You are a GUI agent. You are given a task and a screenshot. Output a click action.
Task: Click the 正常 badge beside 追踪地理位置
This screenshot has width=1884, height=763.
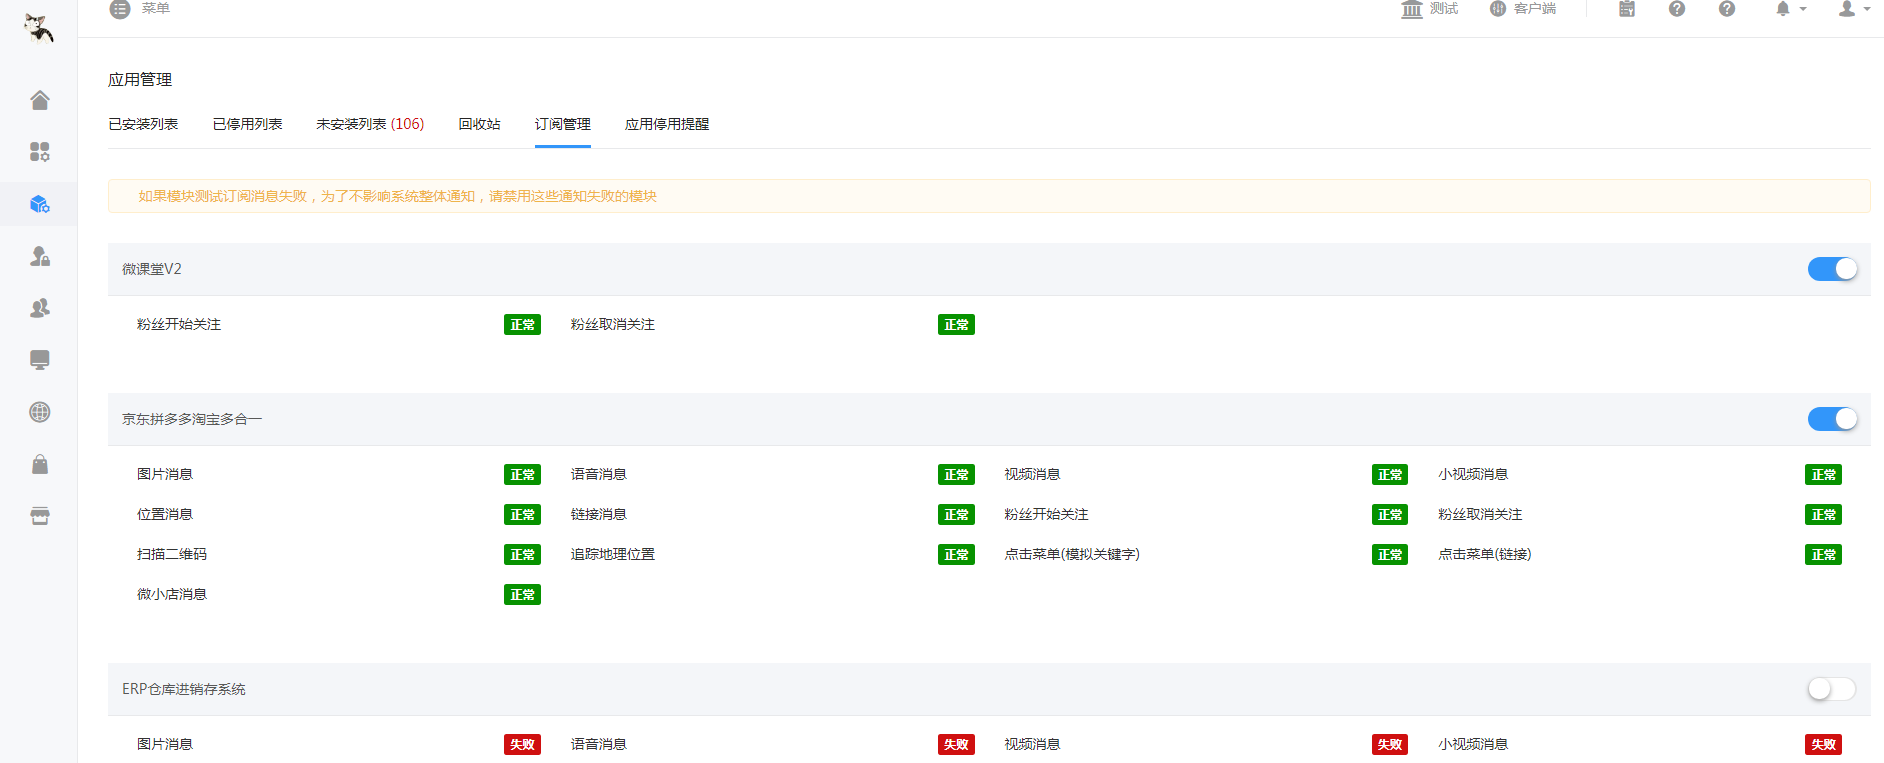coord(956,555)
